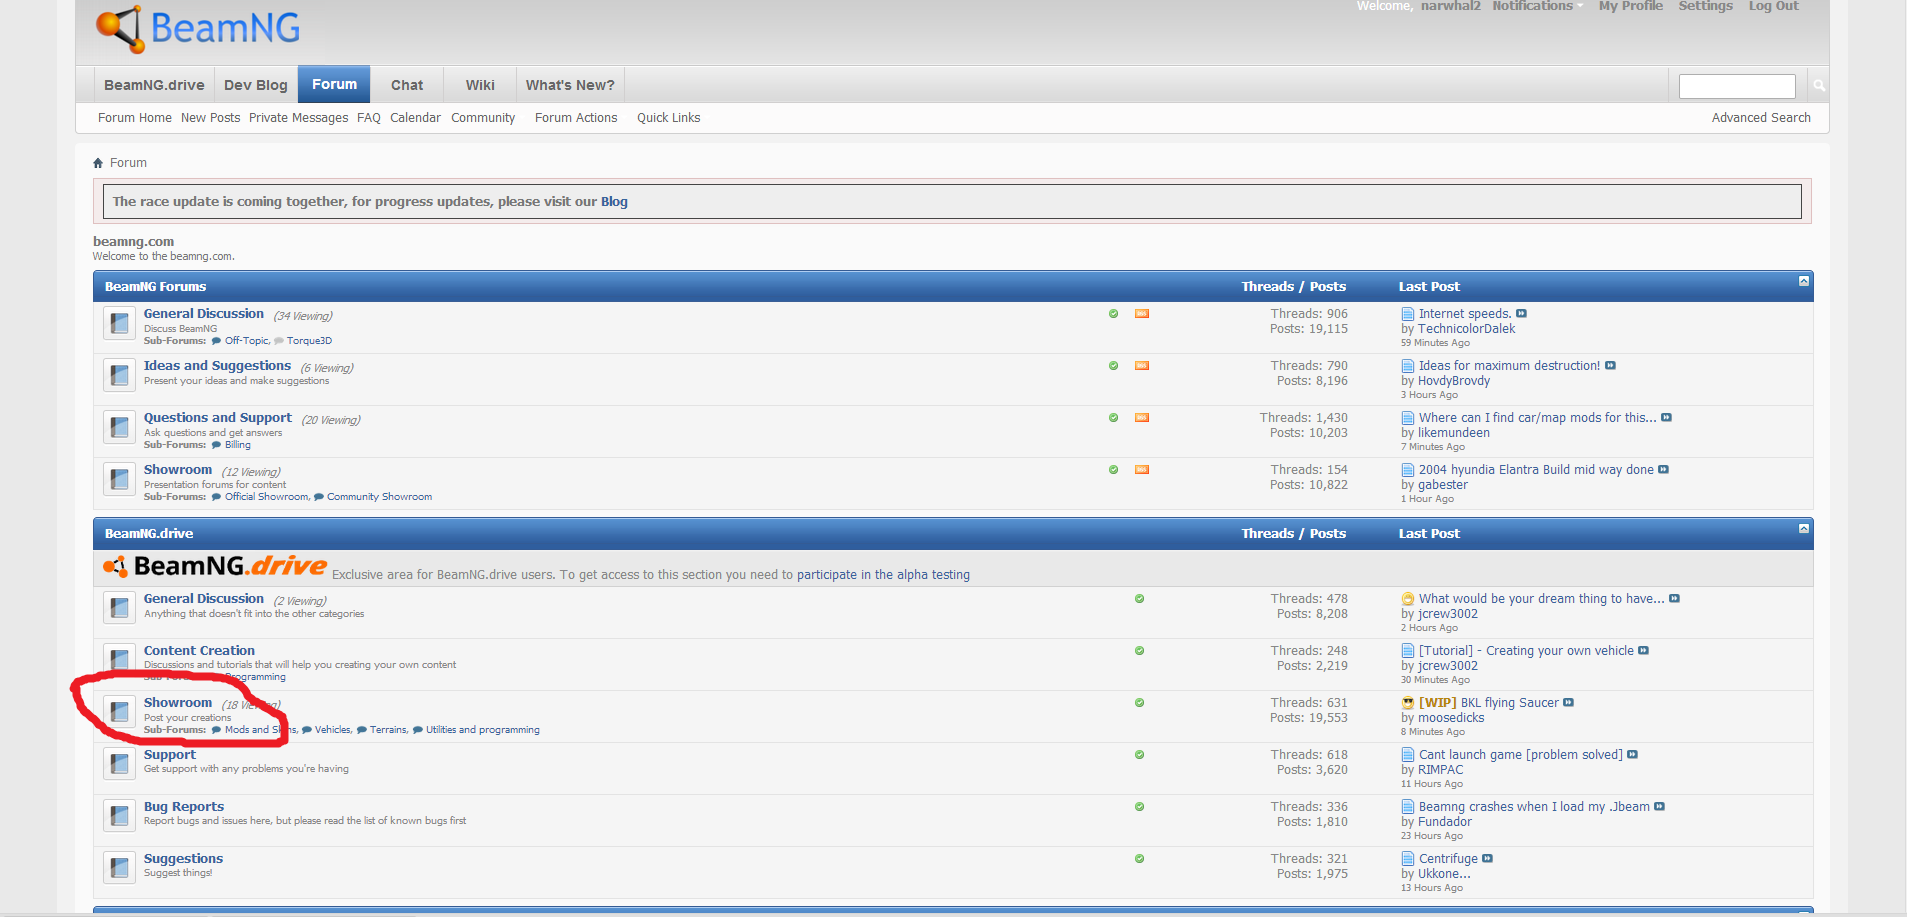Open Content Creation forum

point(199,651)
